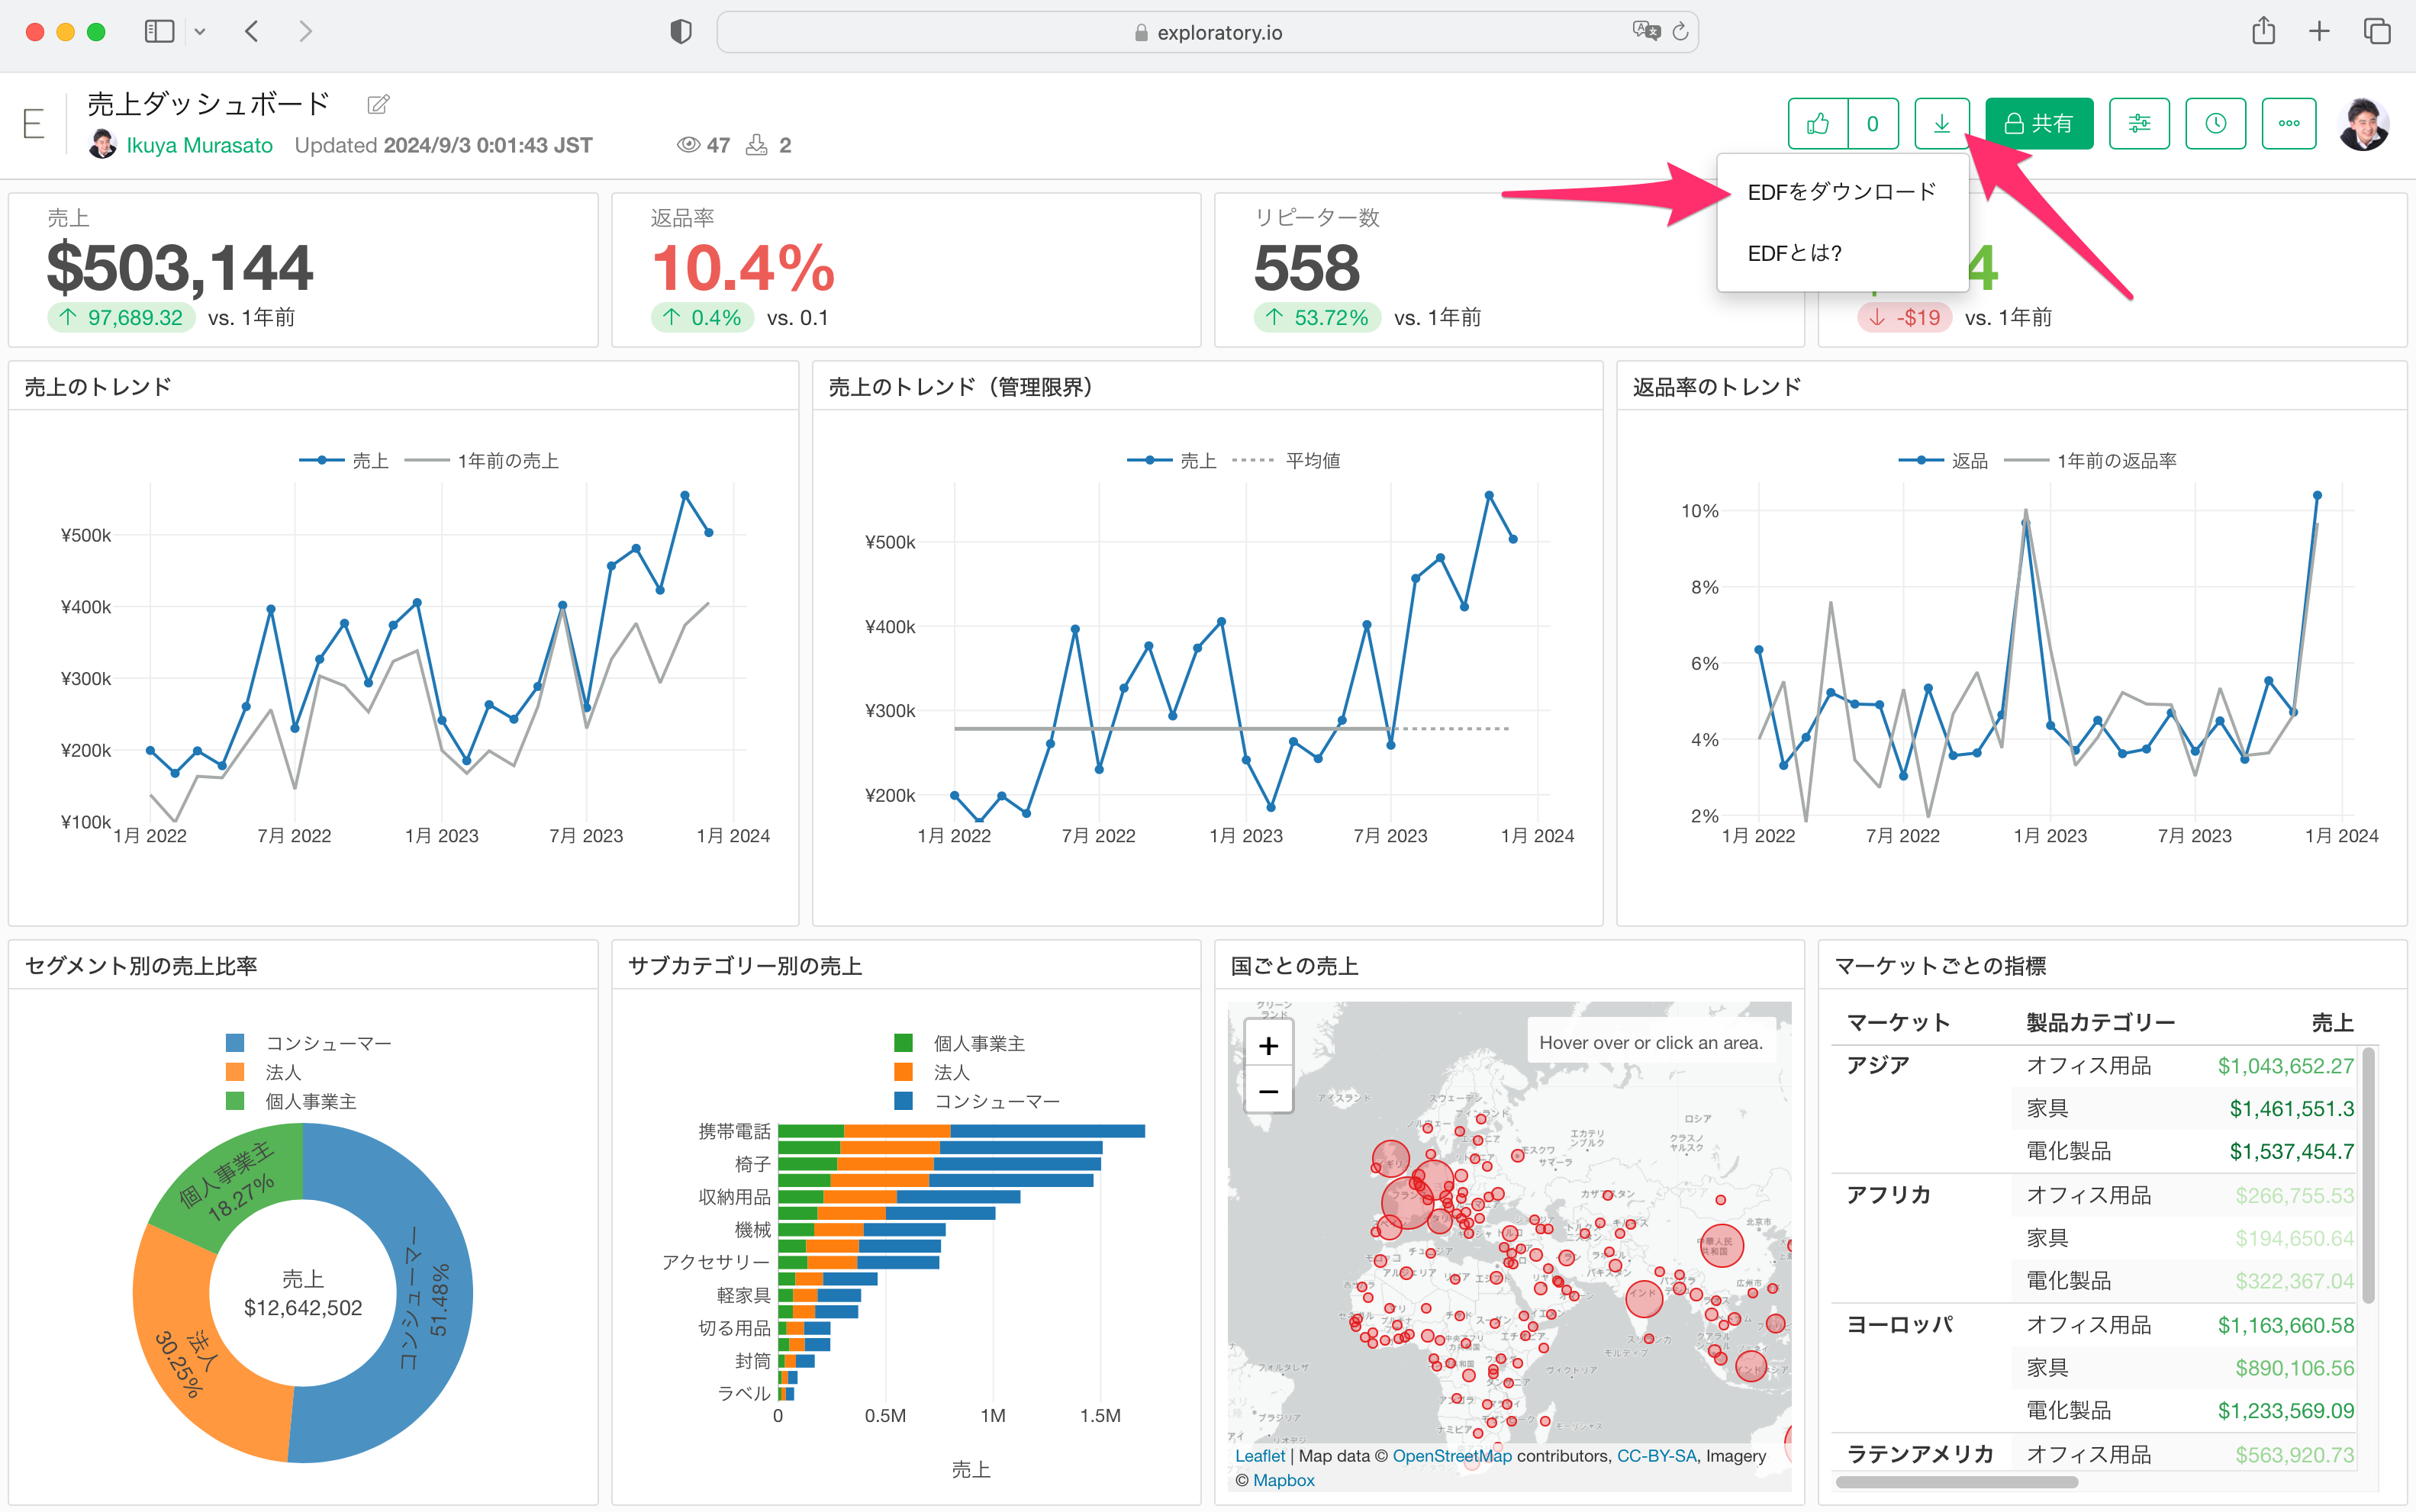Toggle 返品 legend entry in return rate chart
Screen dimensions: 2416x1512
[1944, 460]
